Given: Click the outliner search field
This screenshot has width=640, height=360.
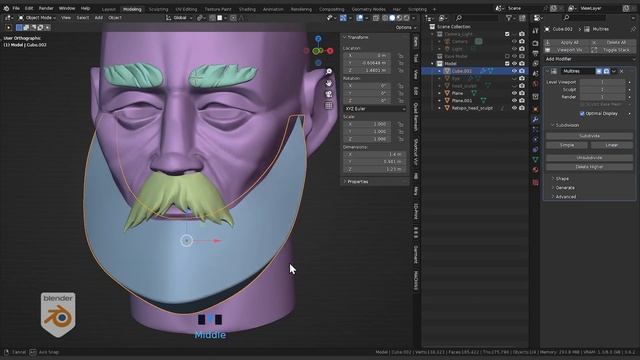Looking at the screenshot, I should 478,18.
